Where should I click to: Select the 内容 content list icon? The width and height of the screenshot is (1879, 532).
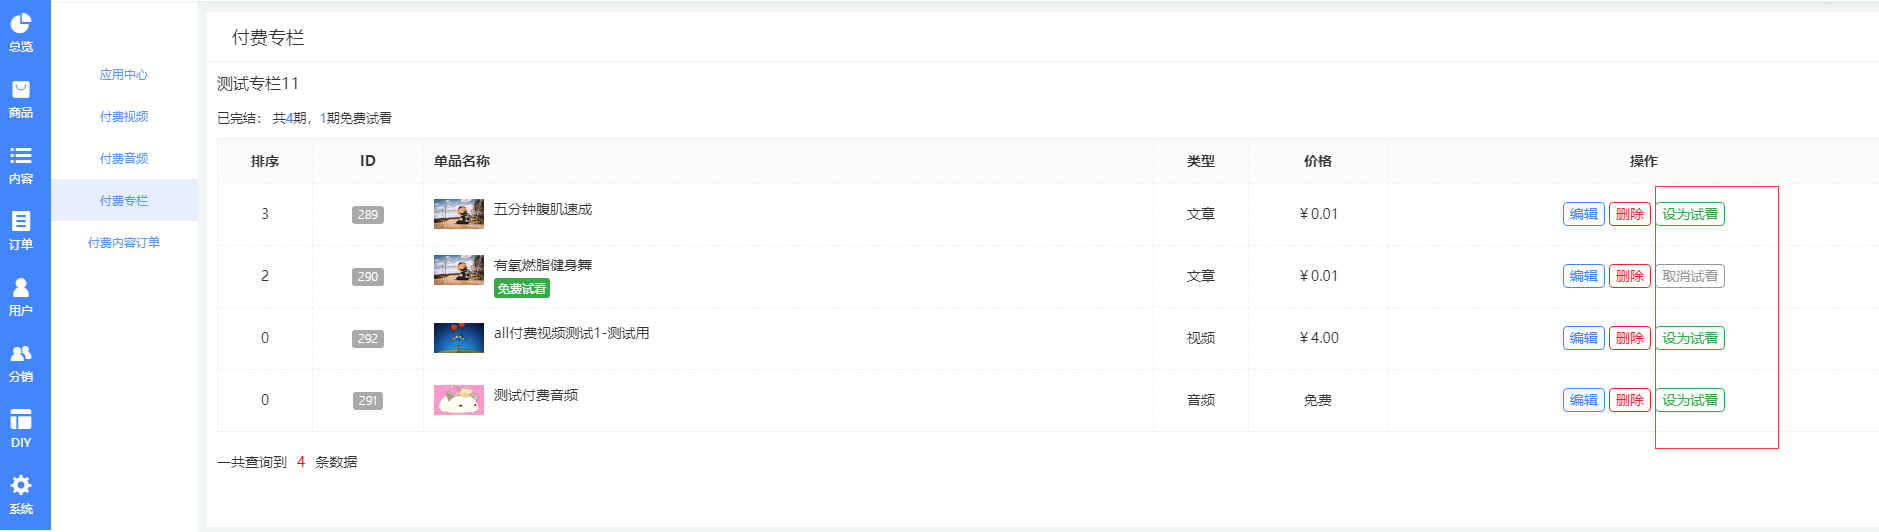tap(21, 165)
